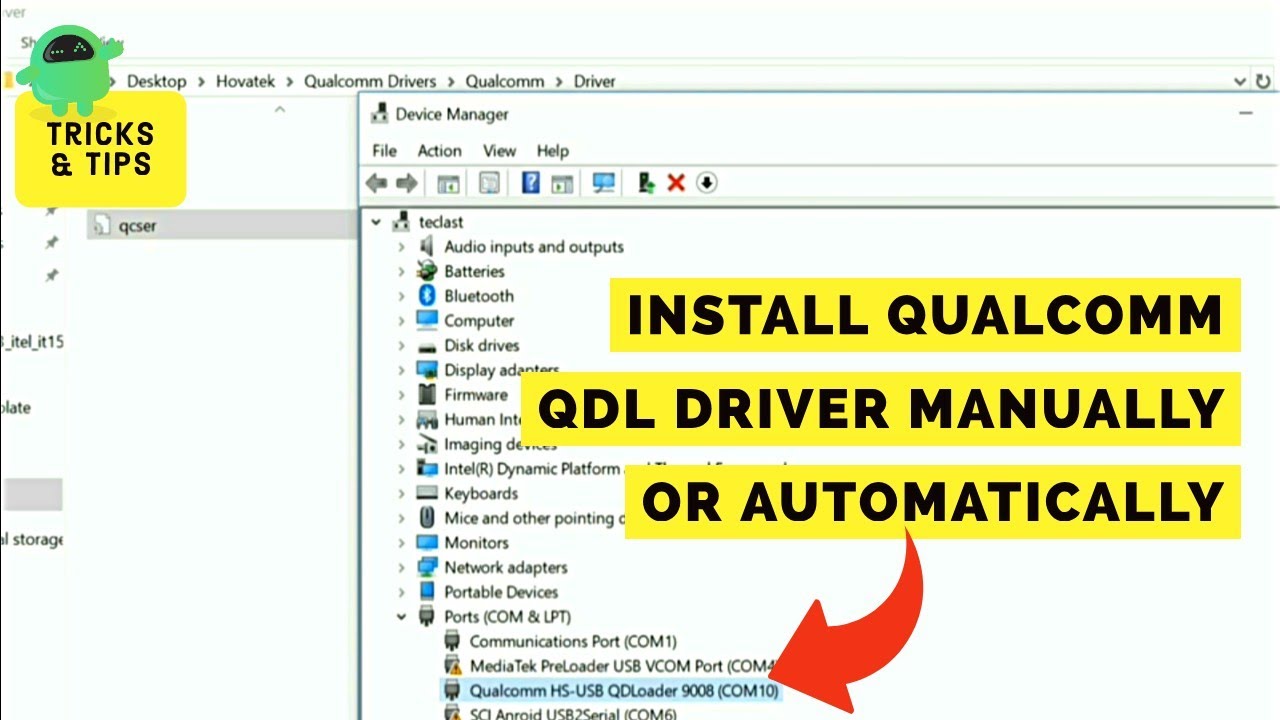
Task: Click the Device Manager title bar icon
Action: (x=380, y=114)
